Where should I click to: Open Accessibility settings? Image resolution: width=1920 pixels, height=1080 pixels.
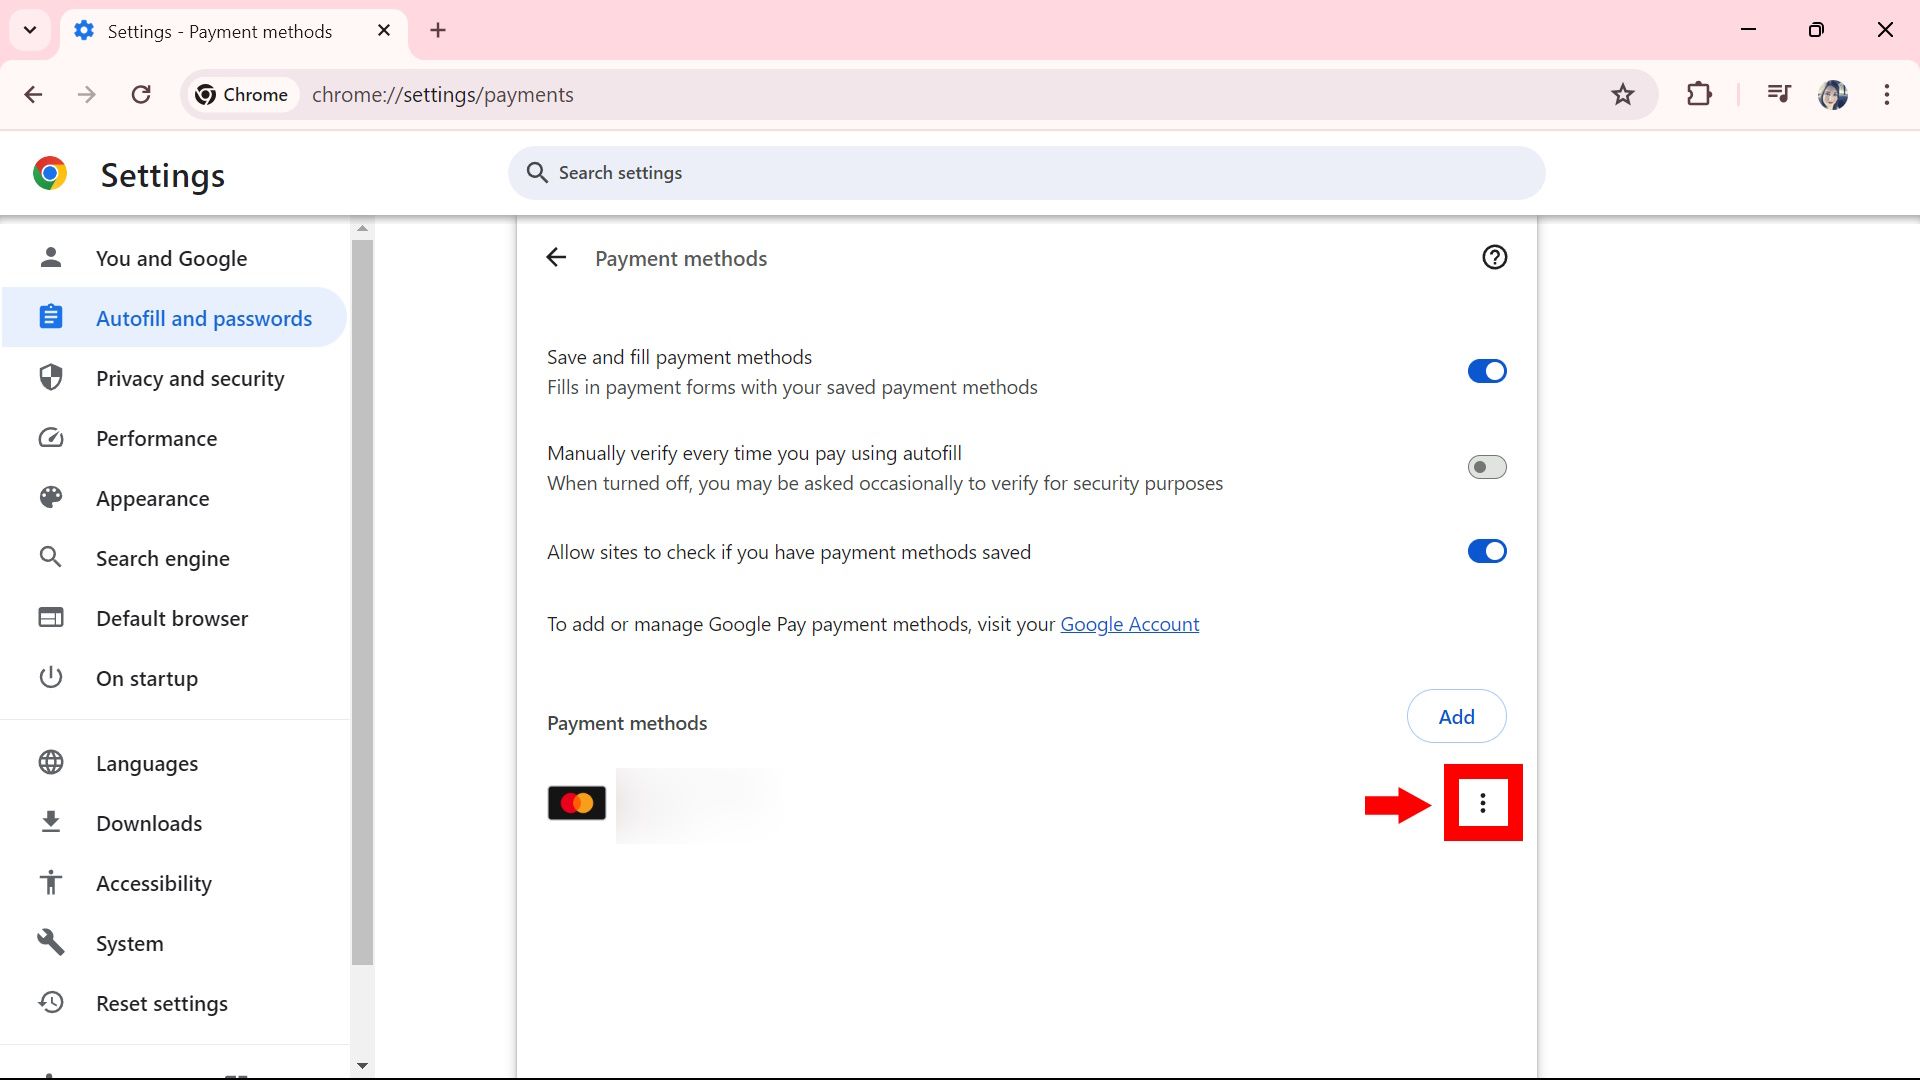point(175,883)
